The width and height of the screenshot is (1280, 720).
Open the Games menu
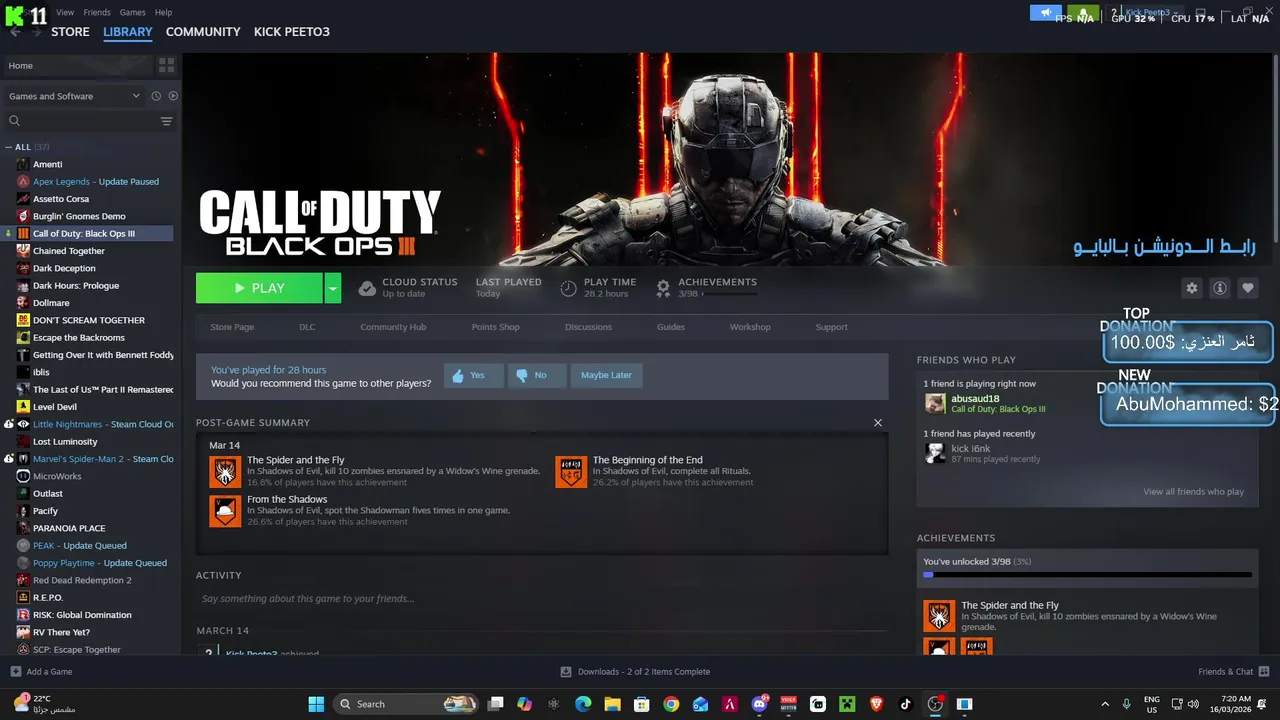pyautogui.click(x=132, y=12)
